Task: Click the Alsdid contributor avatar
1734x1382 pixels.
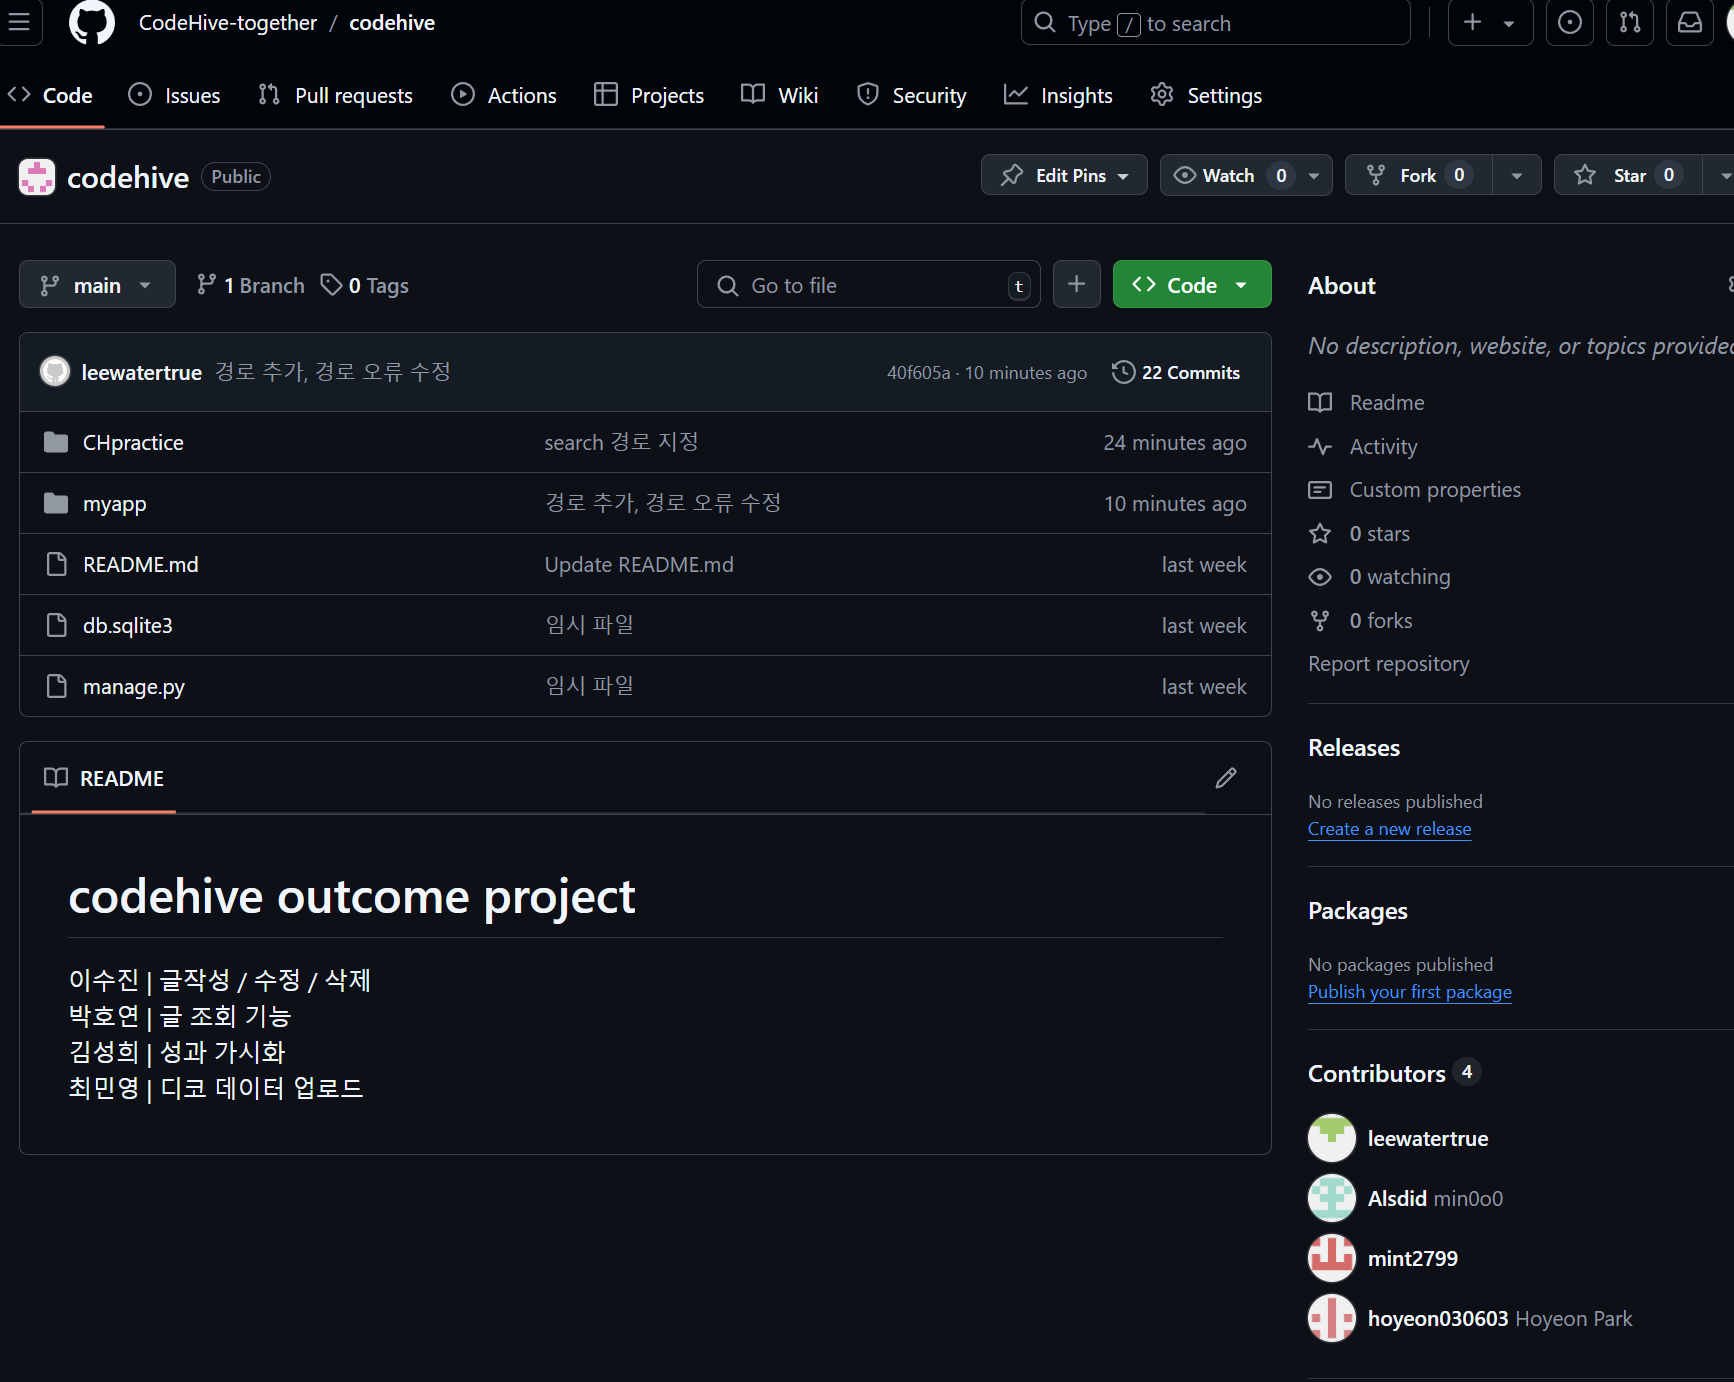Action: [x=1332, y=1198]
